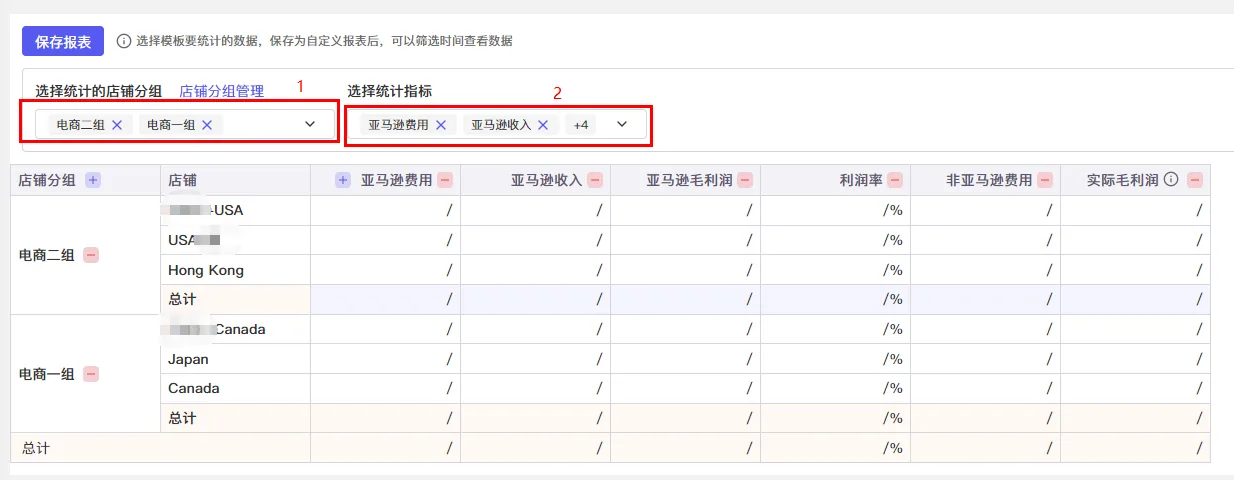The image size is (1234, 480).
Task: Click the +4 more metrics tag
Action: click(581, 125)
